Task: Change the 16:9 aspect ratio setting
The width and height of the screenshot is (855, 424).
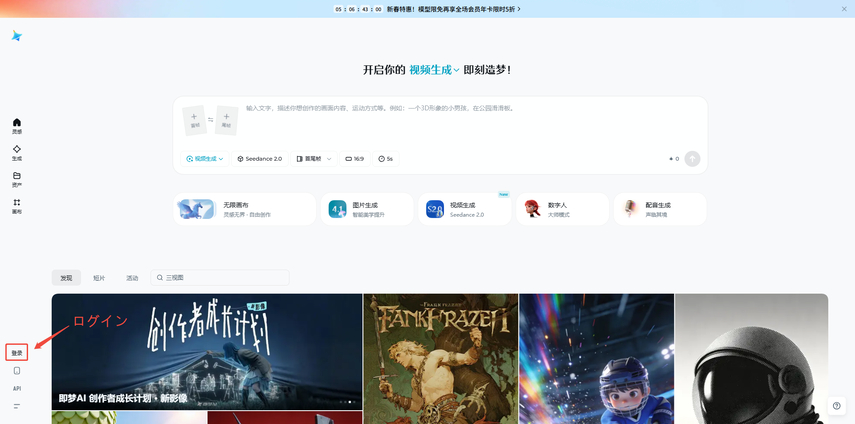Action: click(x=354, y=159)
